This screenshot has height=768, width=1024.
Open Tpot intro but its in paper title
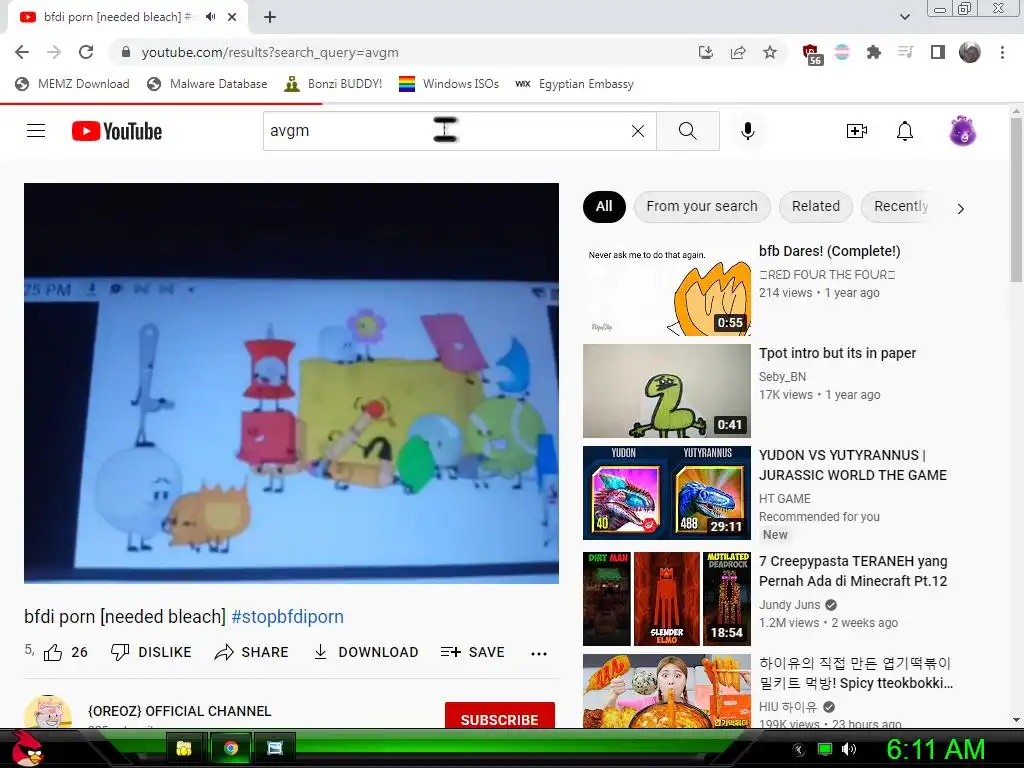[x=837, y=353]
